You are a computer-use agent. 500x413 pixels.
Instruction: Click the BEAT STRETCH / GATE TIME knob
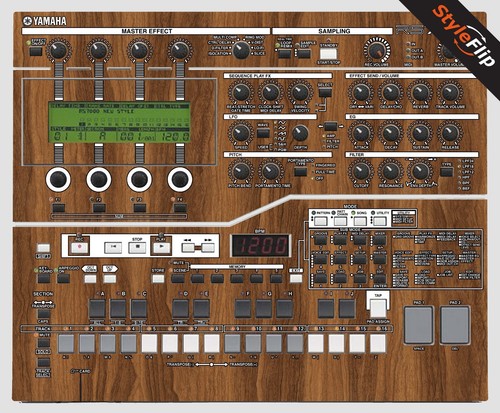coord(241,92)
